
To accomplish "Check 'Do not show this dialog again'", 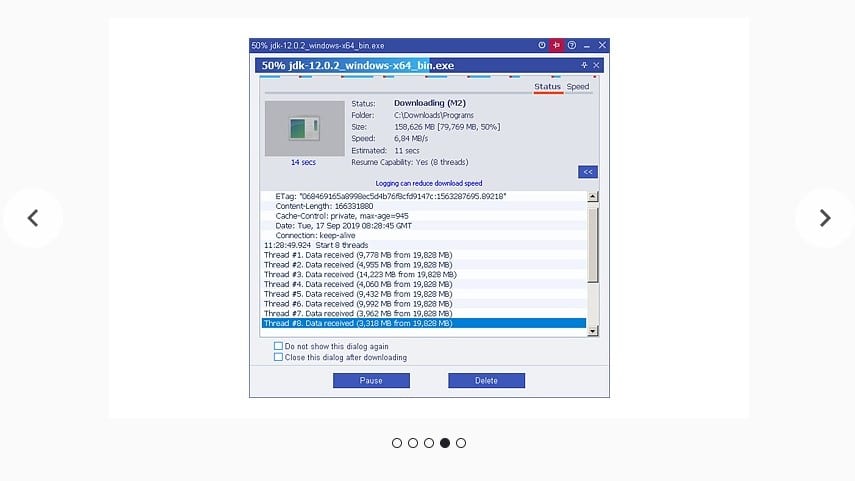I will pos(278,346).
